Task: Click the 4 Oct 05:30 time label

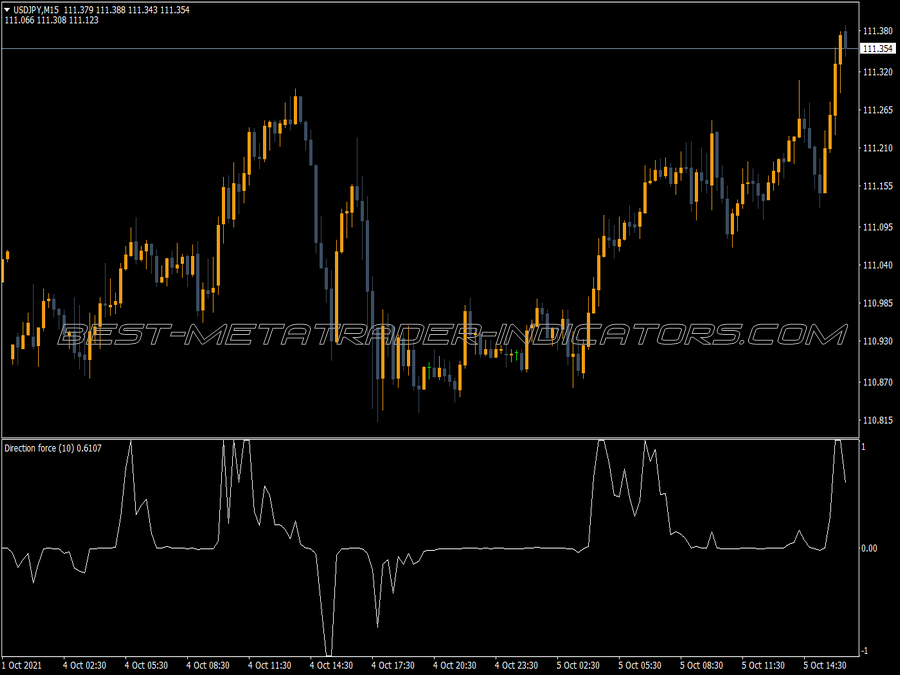Action: [x=146, y=666]
